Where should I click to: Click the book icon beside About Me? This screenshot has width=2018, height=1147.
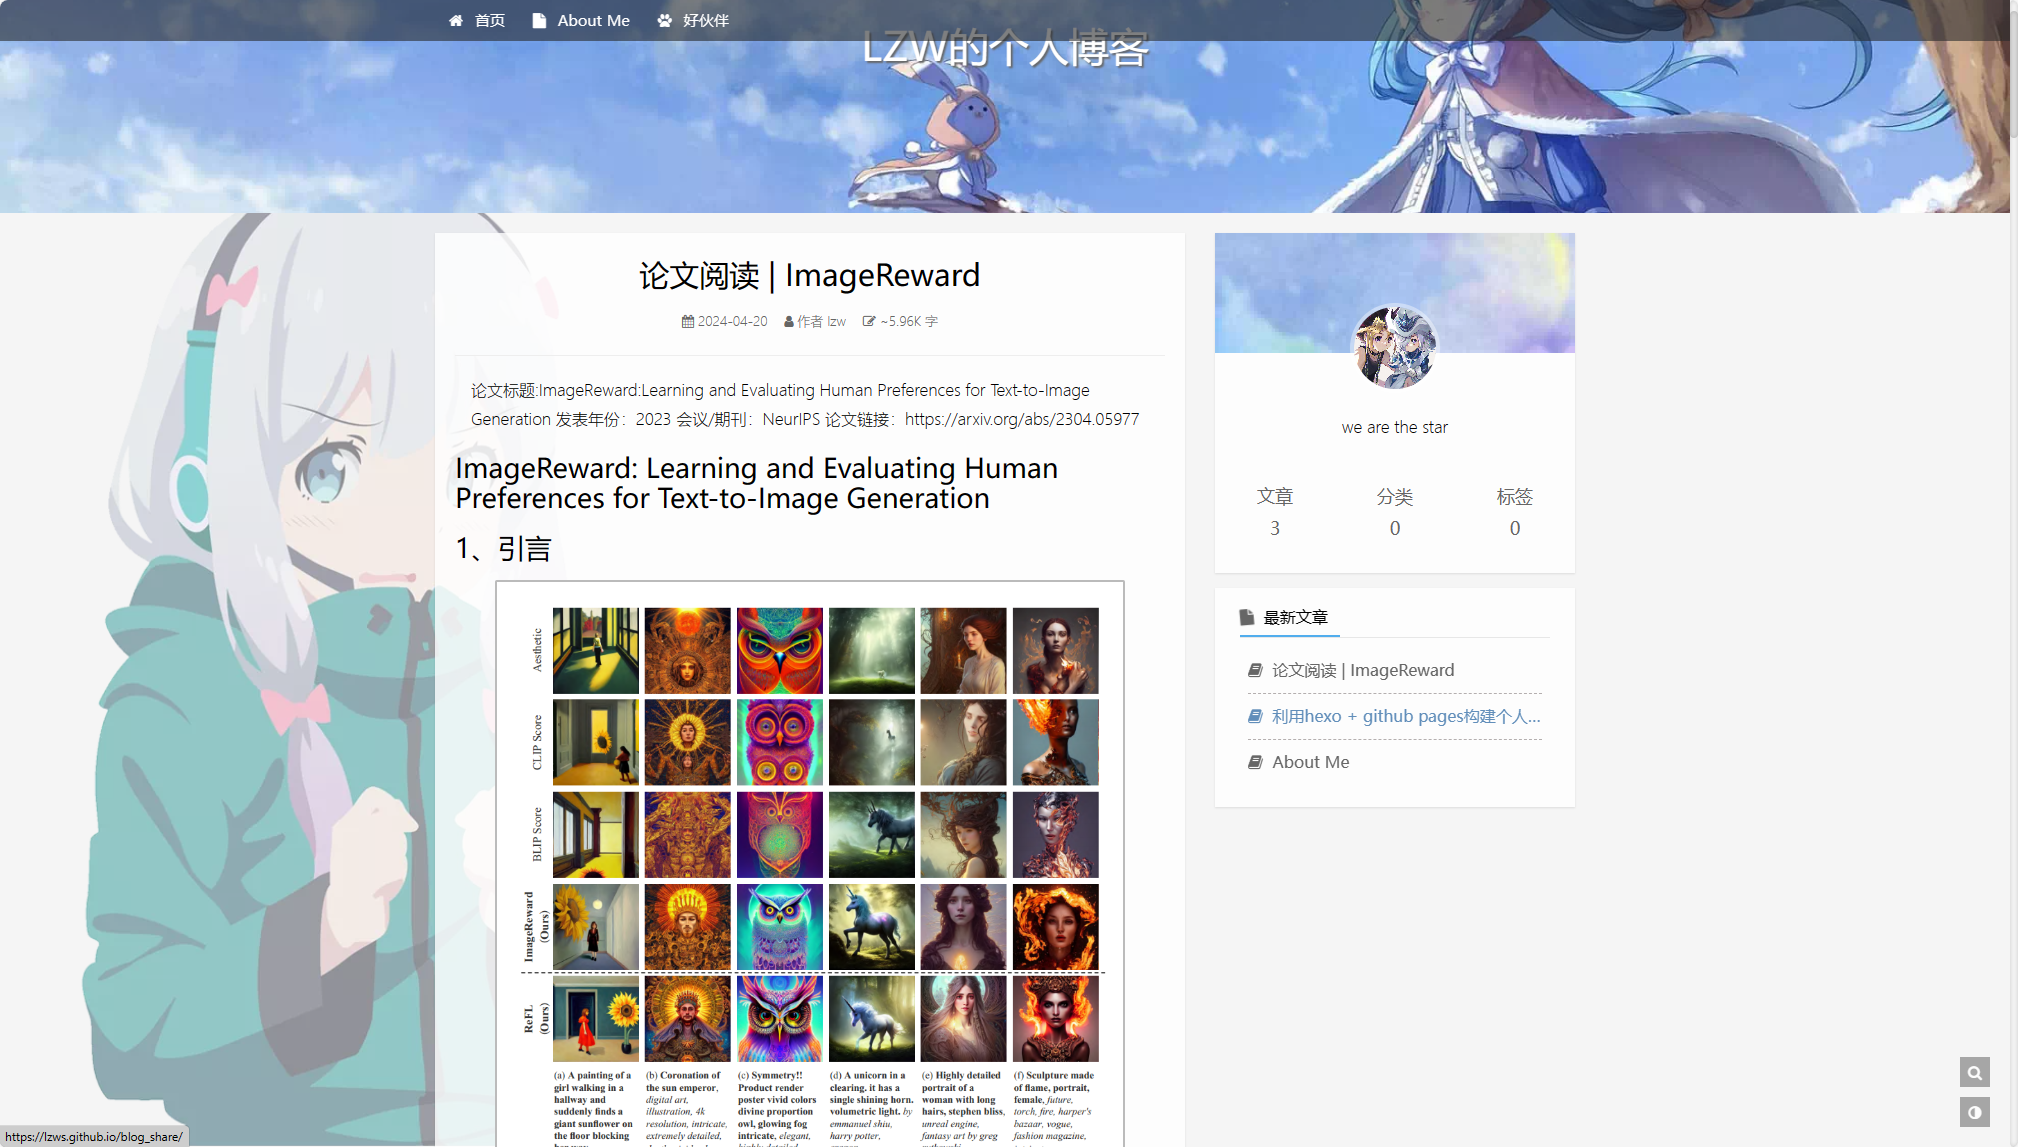coord(1255,762)
